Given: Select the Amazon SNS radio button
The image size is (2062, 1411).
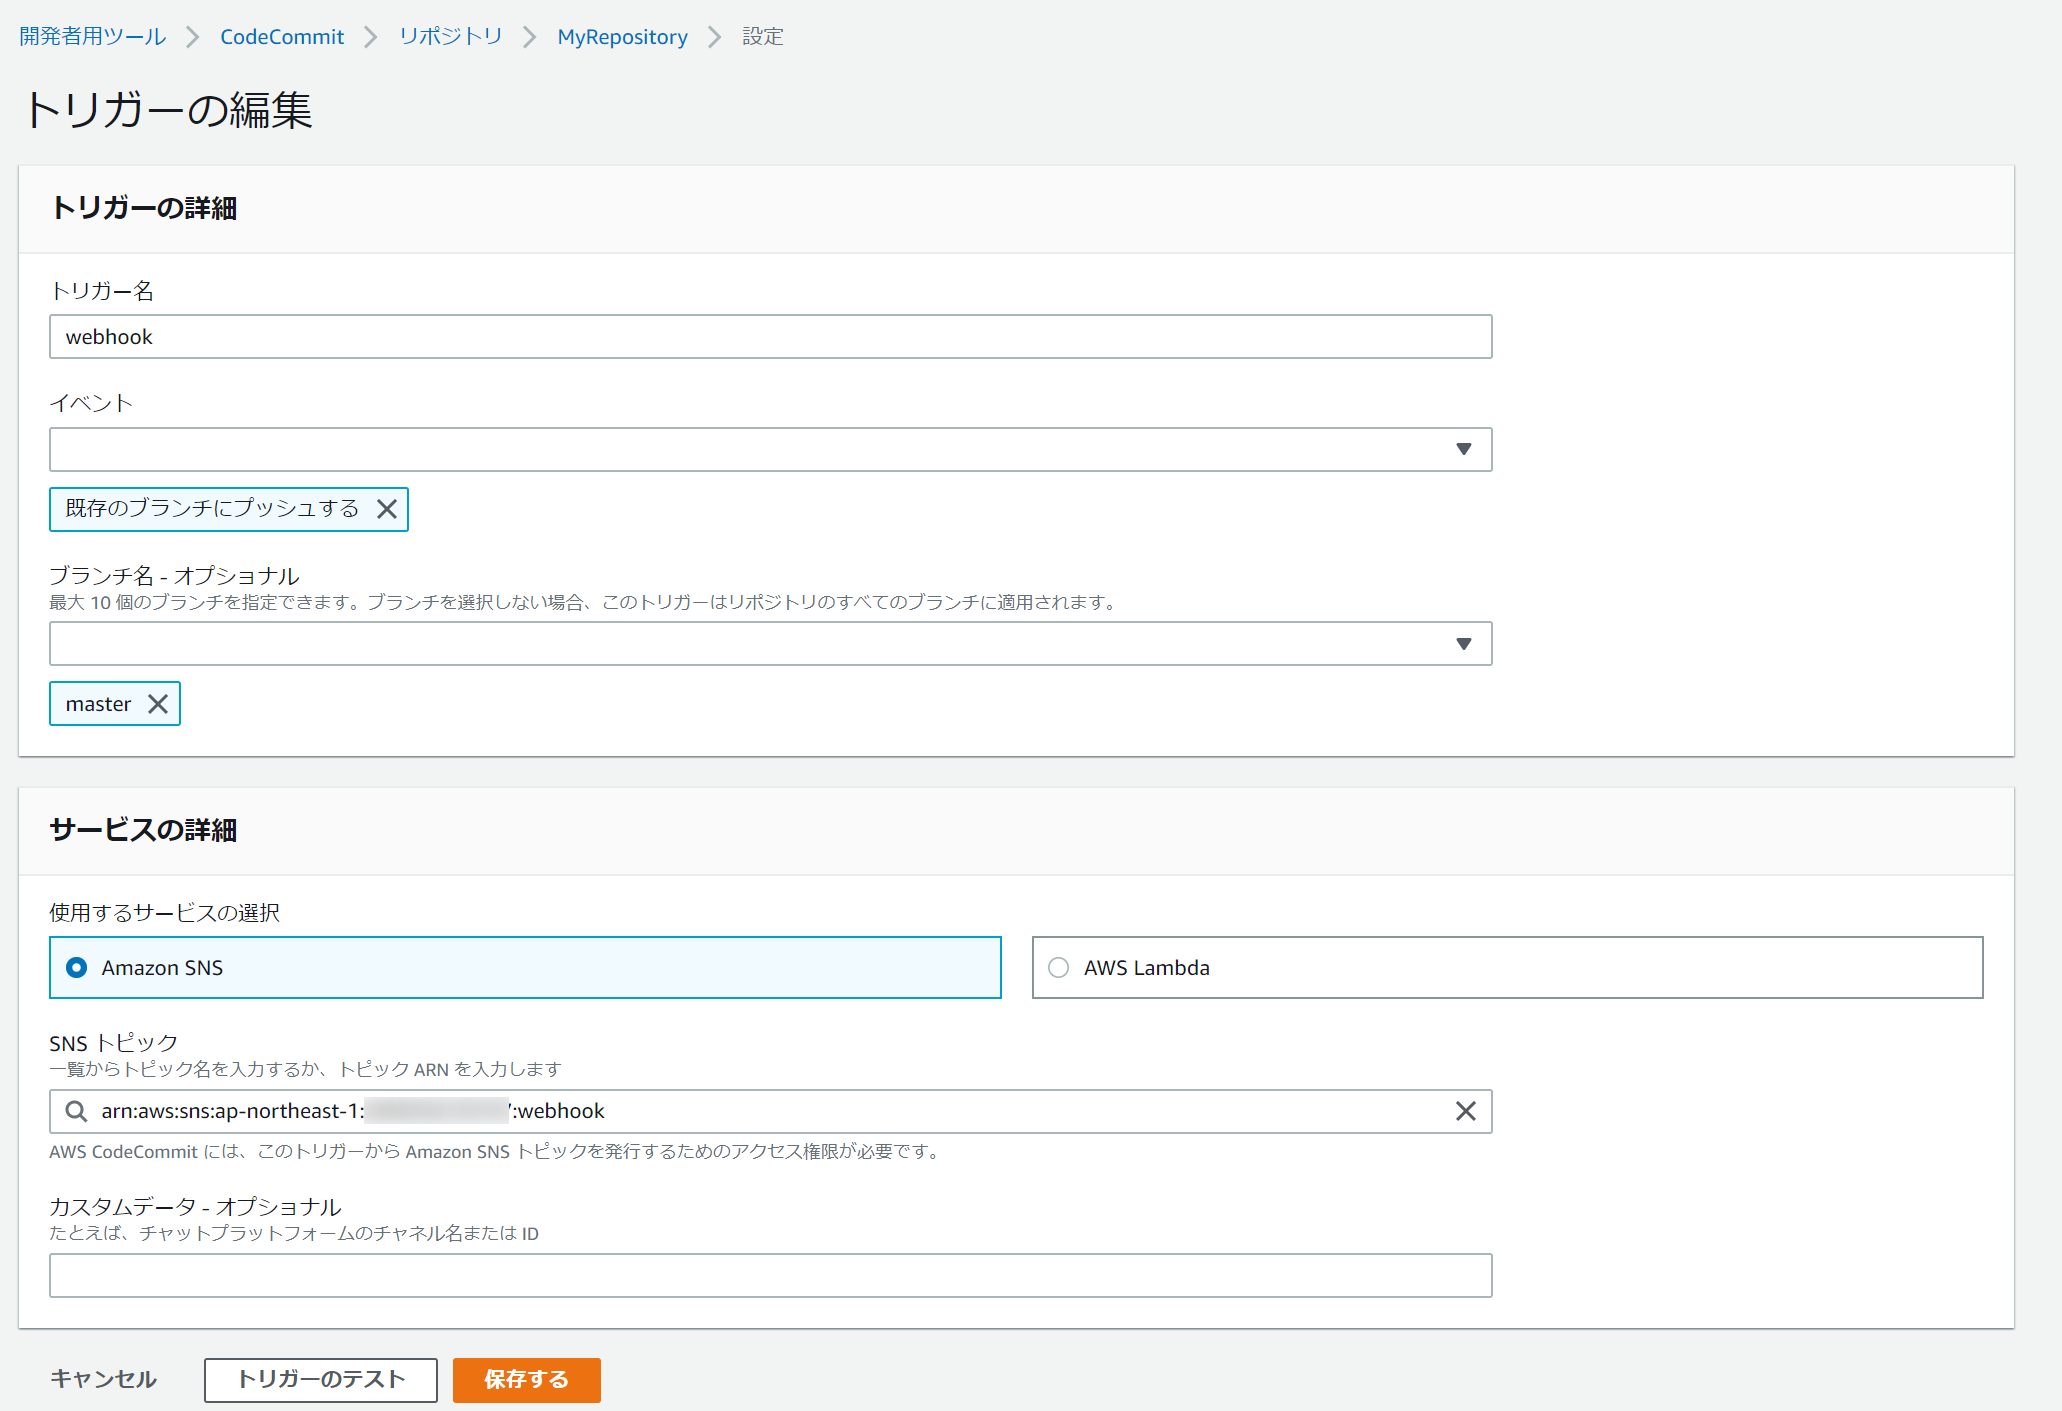Looking at the screenshot, I should (x=77, y=967).
